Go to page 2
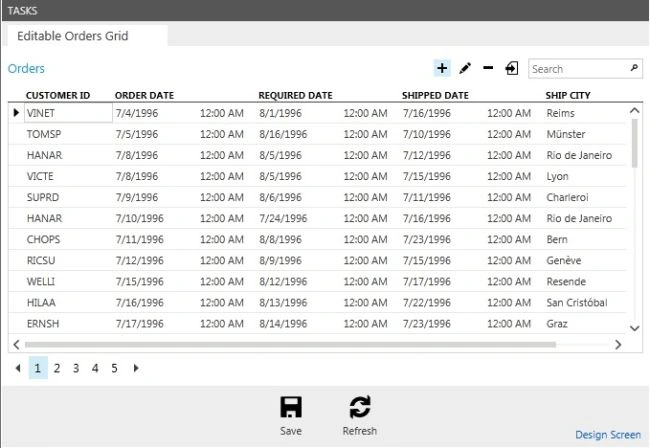 [x=57, y=368]
